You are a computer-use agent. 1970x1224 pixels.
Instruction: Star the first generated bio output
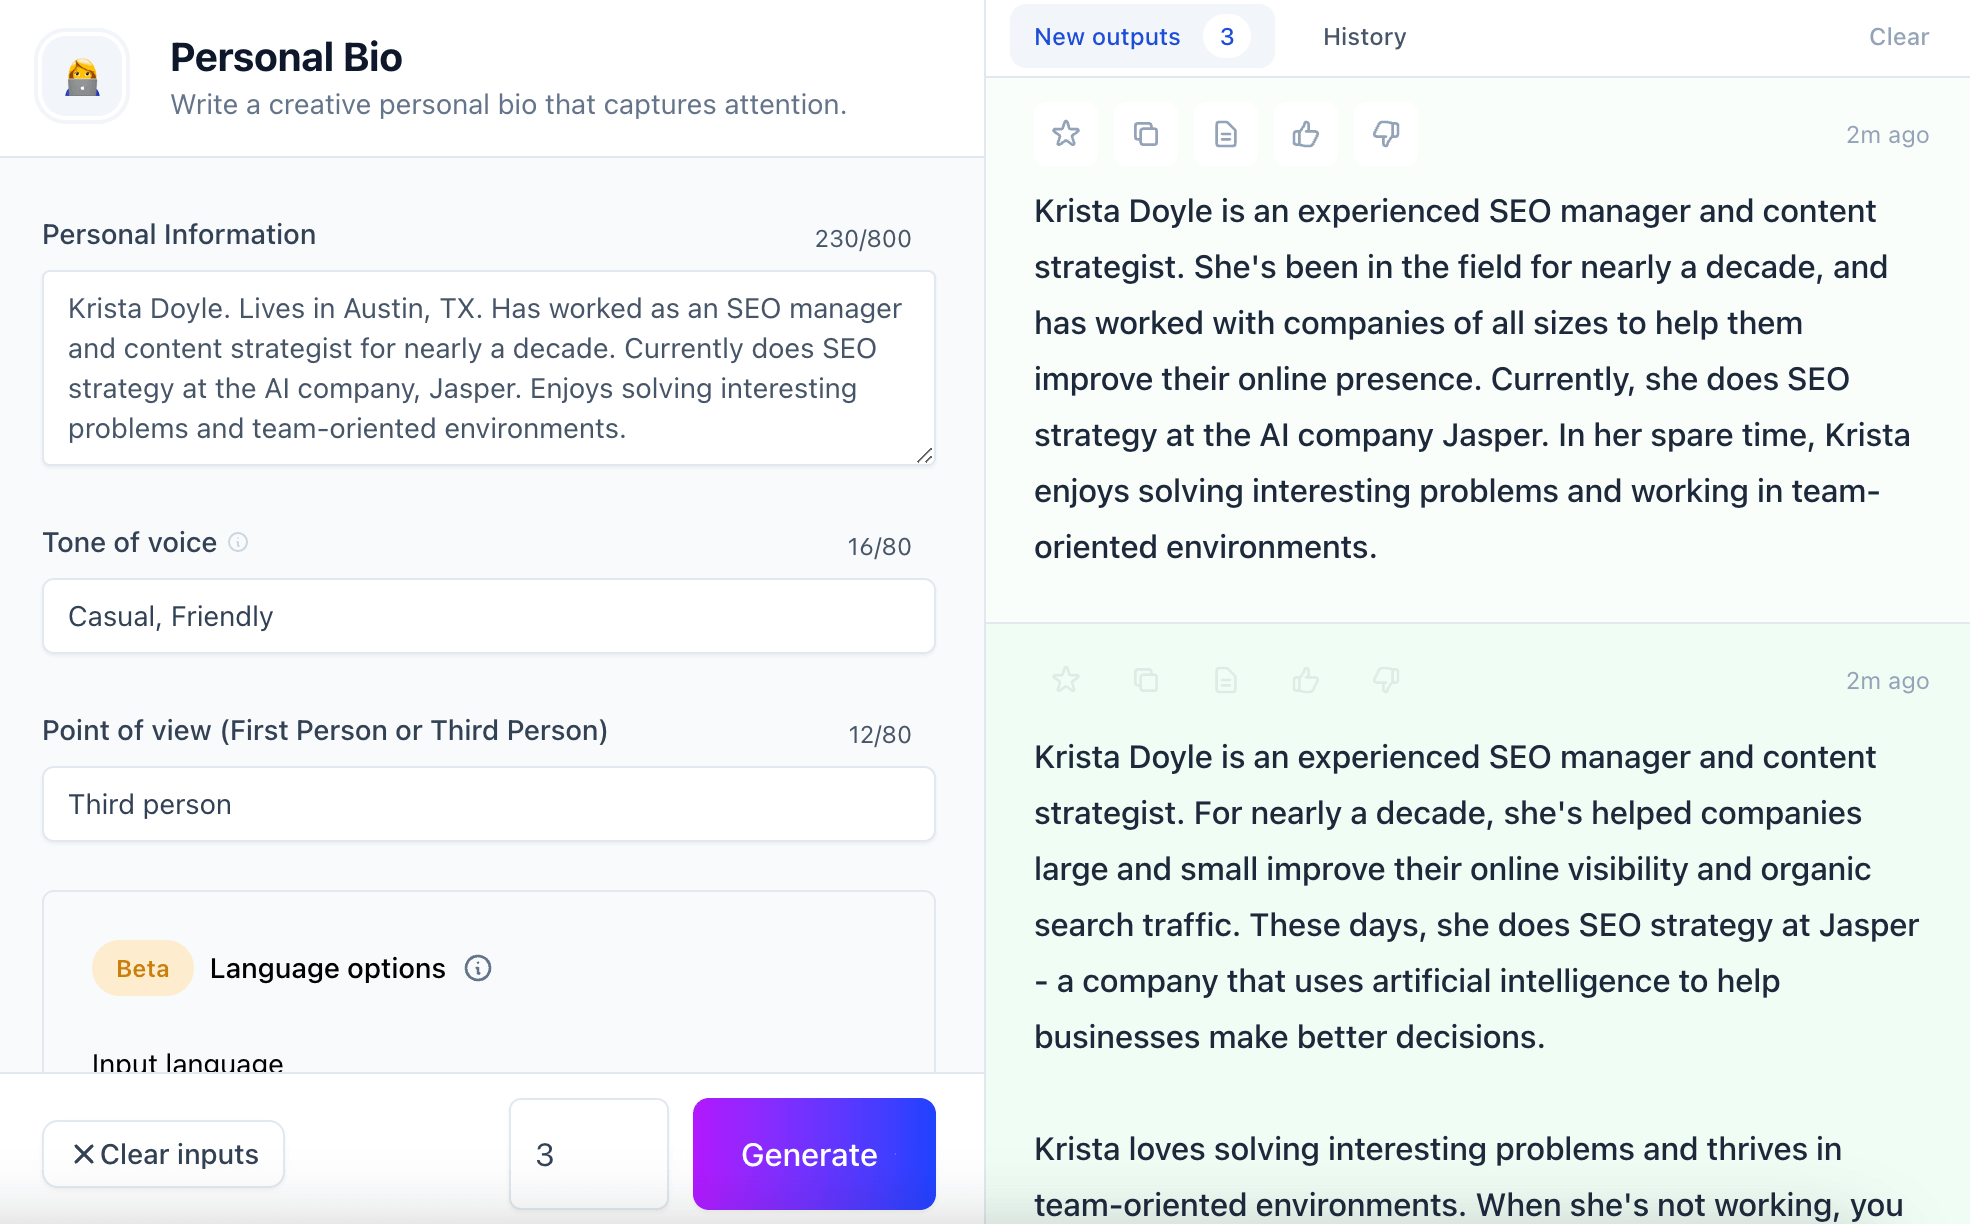click(x=1066, y=134)
